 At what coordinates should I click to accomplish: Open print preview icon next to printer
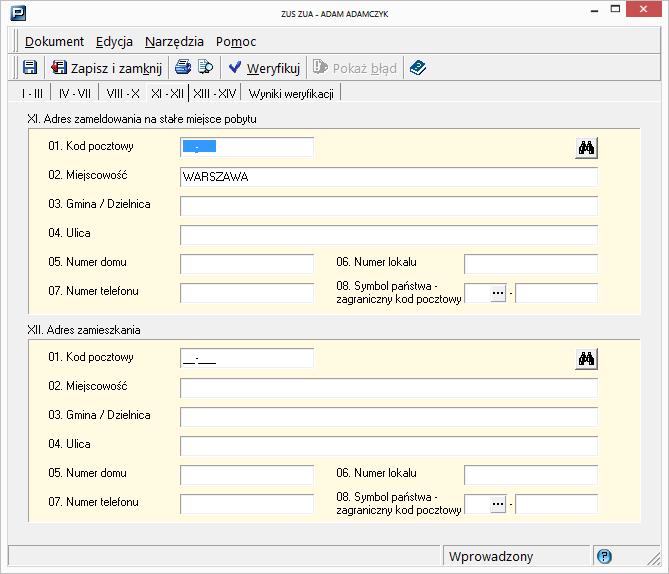pyautogui.click(x=205, y=67)
